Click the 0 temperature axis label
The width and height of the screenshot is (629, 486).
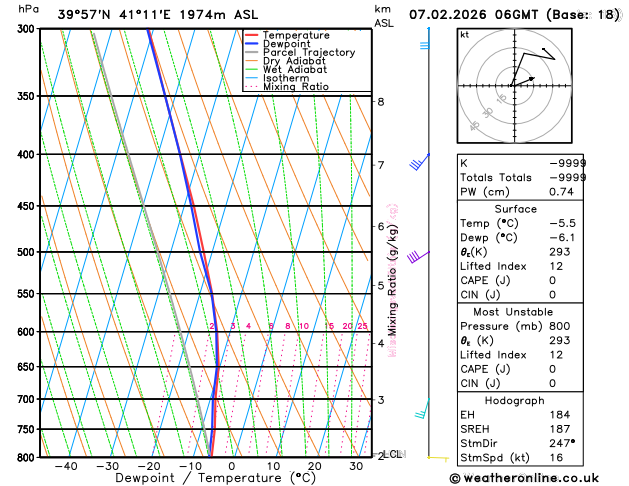tap(231, 467)
